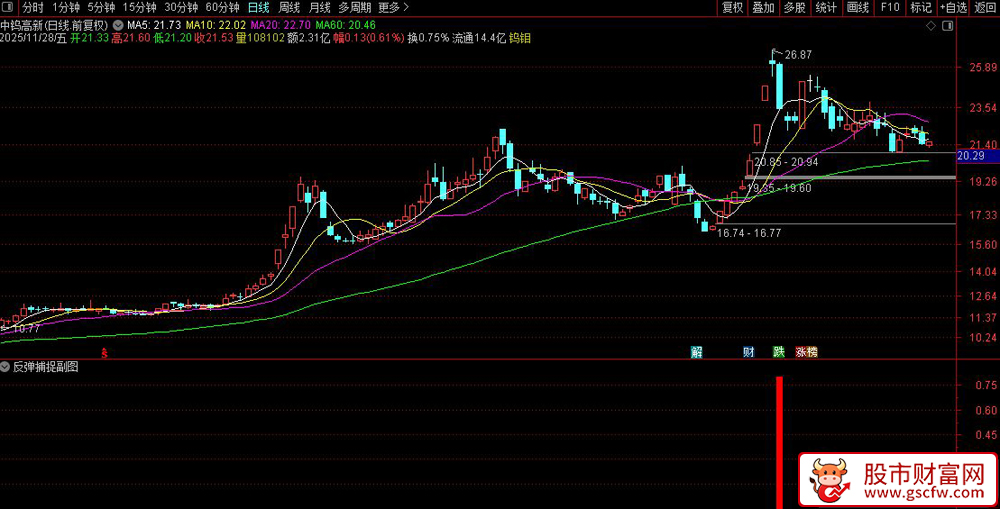Select the 周线 weekly tab
1000x509 pixels.
point(289,8)
